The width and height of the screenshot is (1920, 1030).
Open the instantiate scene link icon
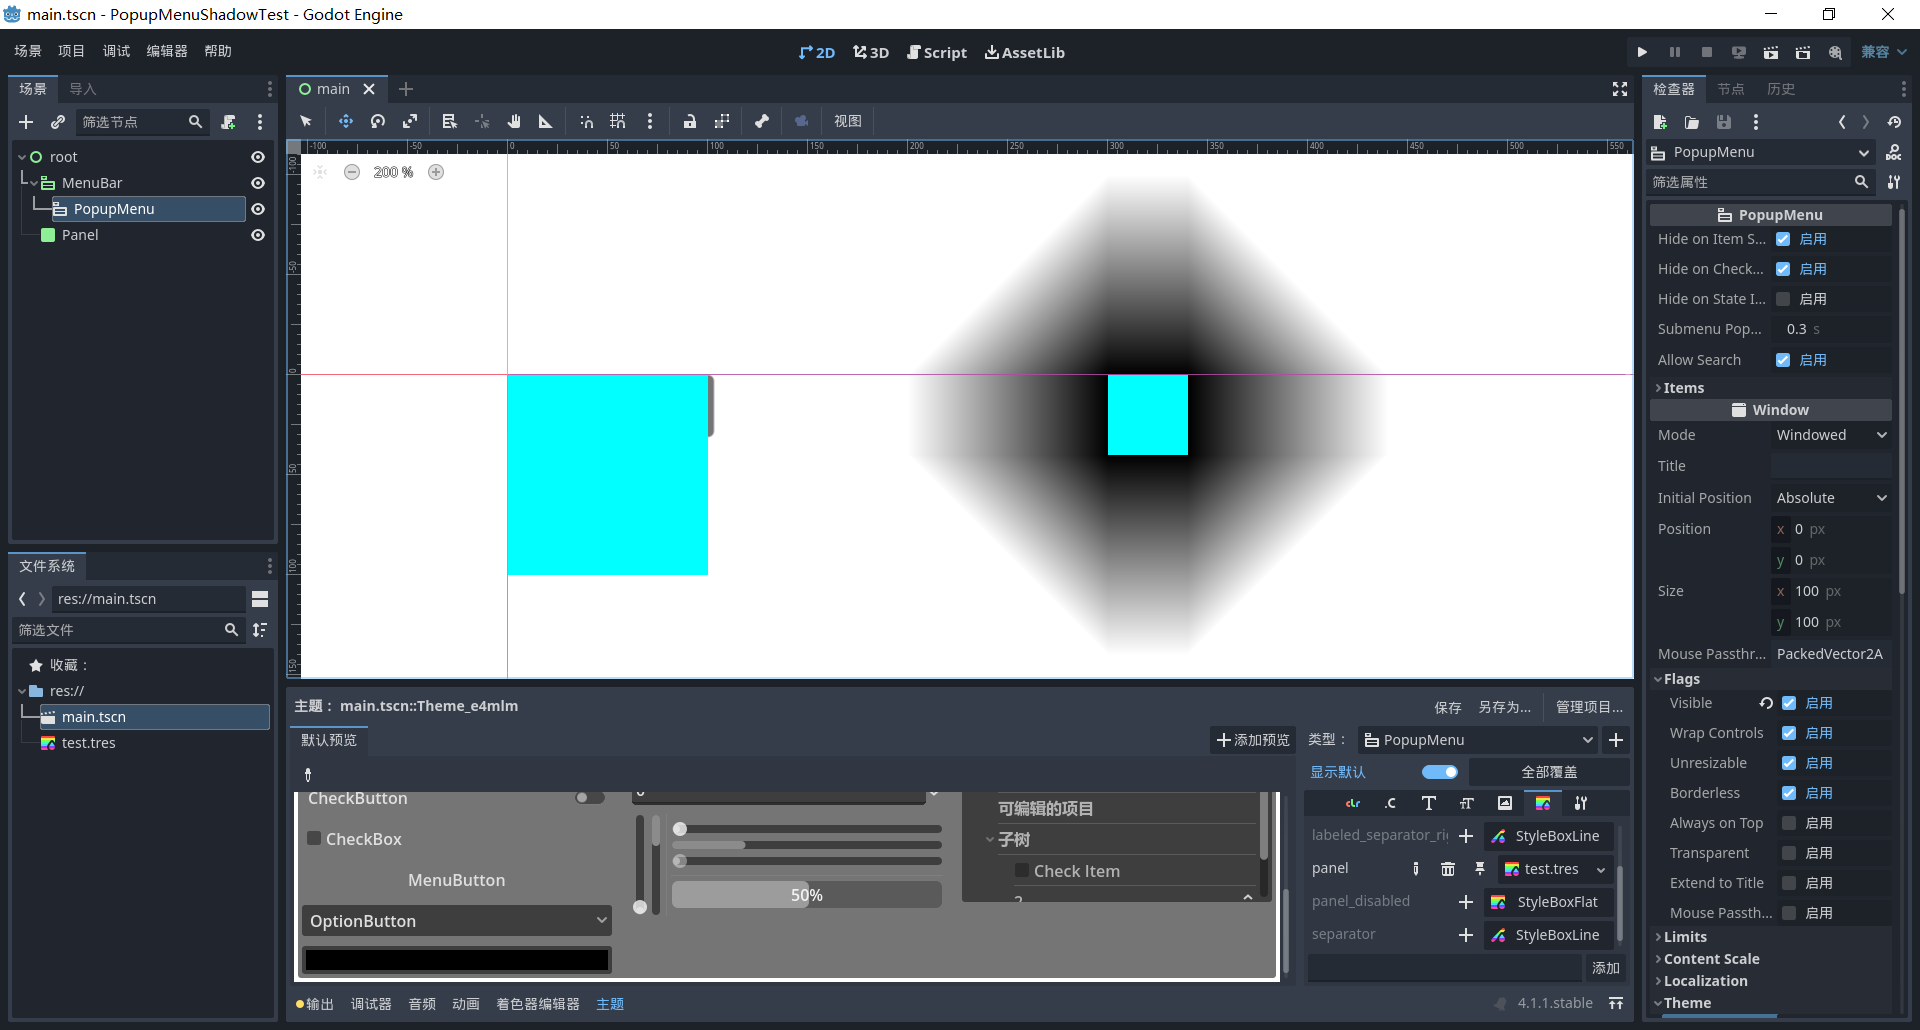tap(57, 122)
